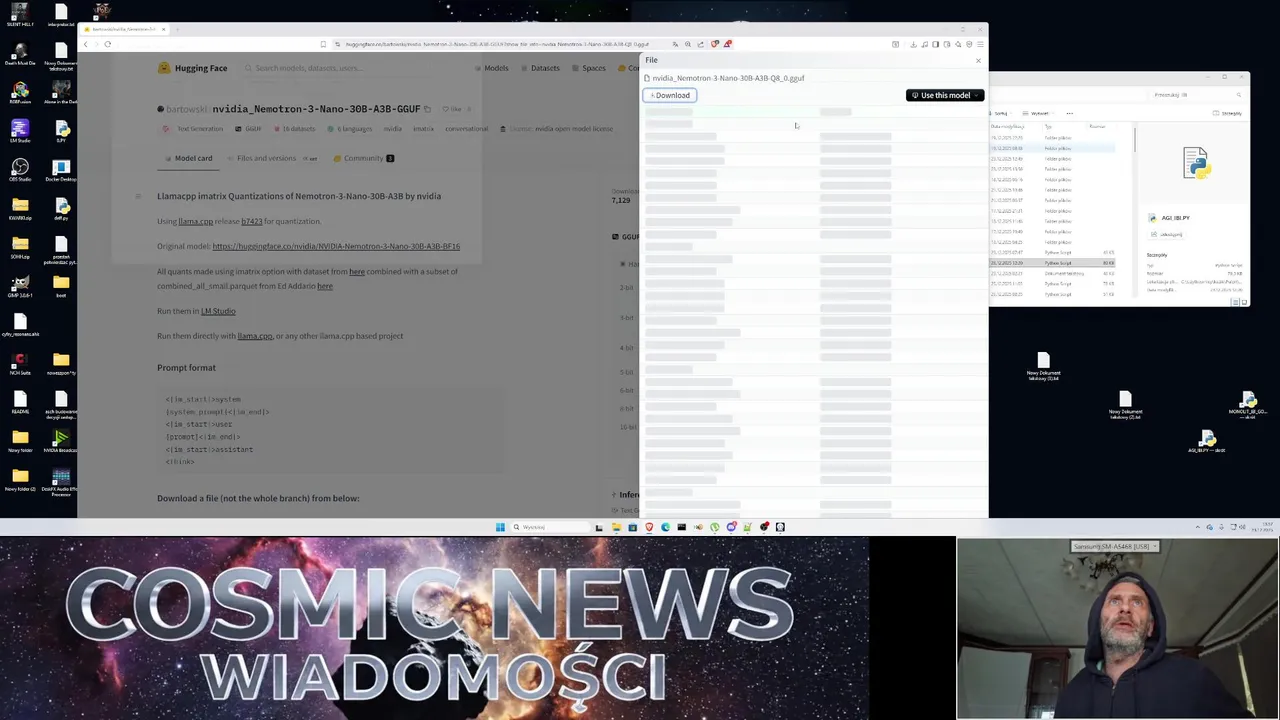1280x720 pixels.
Task: Click the browser zoom magnifier icon
Action: [688, 44]
